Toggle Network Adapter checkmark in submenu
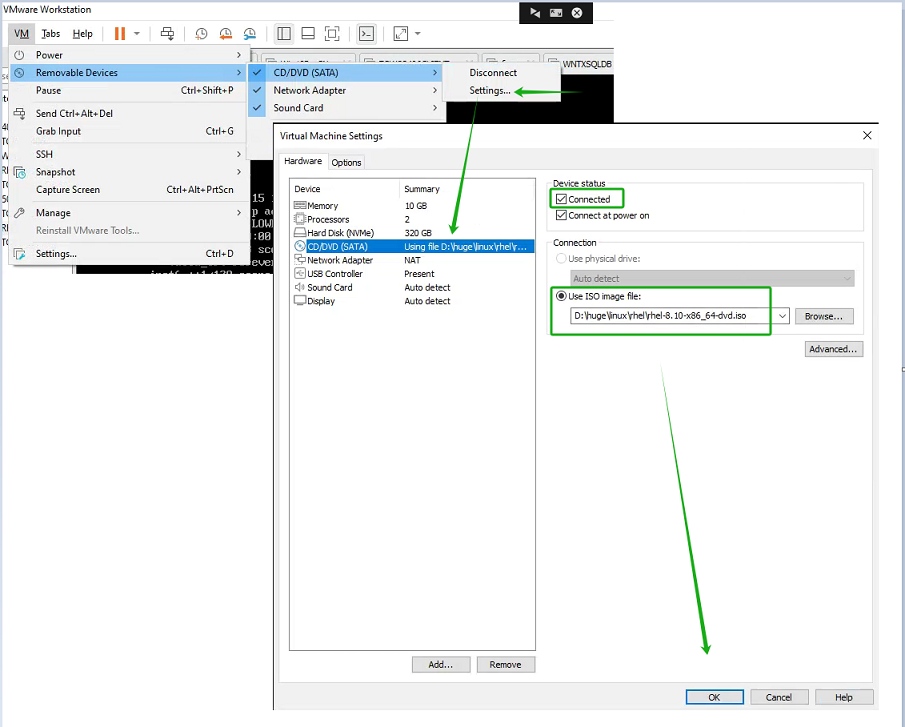Image resolution: width=905 pixels, height=727 pixels. click(257, 90)
